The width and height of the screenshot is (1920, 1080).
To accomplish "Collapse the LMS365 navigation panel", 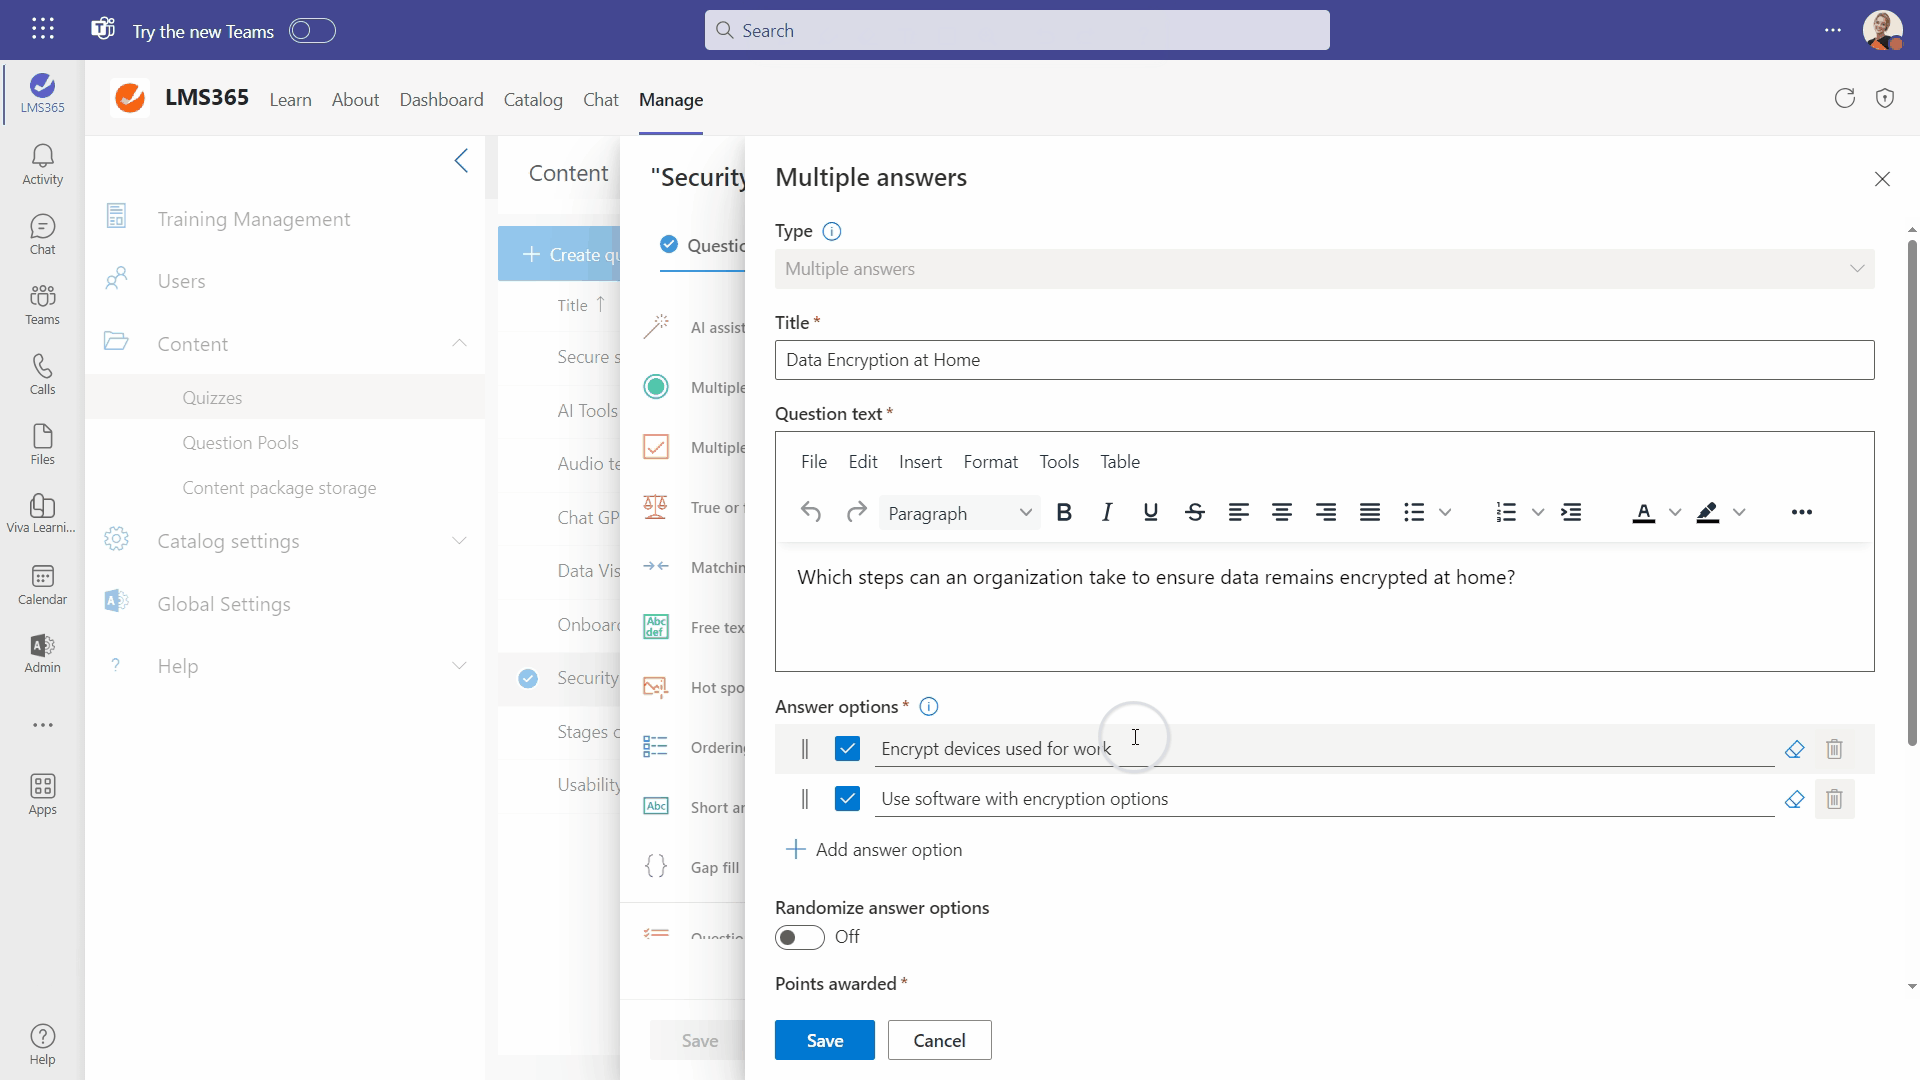I will [x=461, y=161].
